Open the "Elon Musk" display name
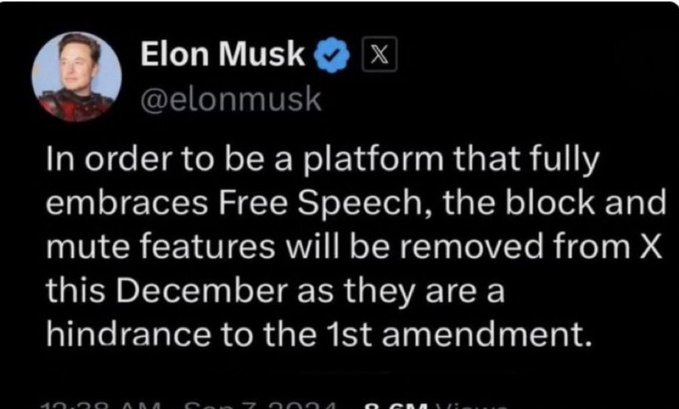 click(222, 56)
